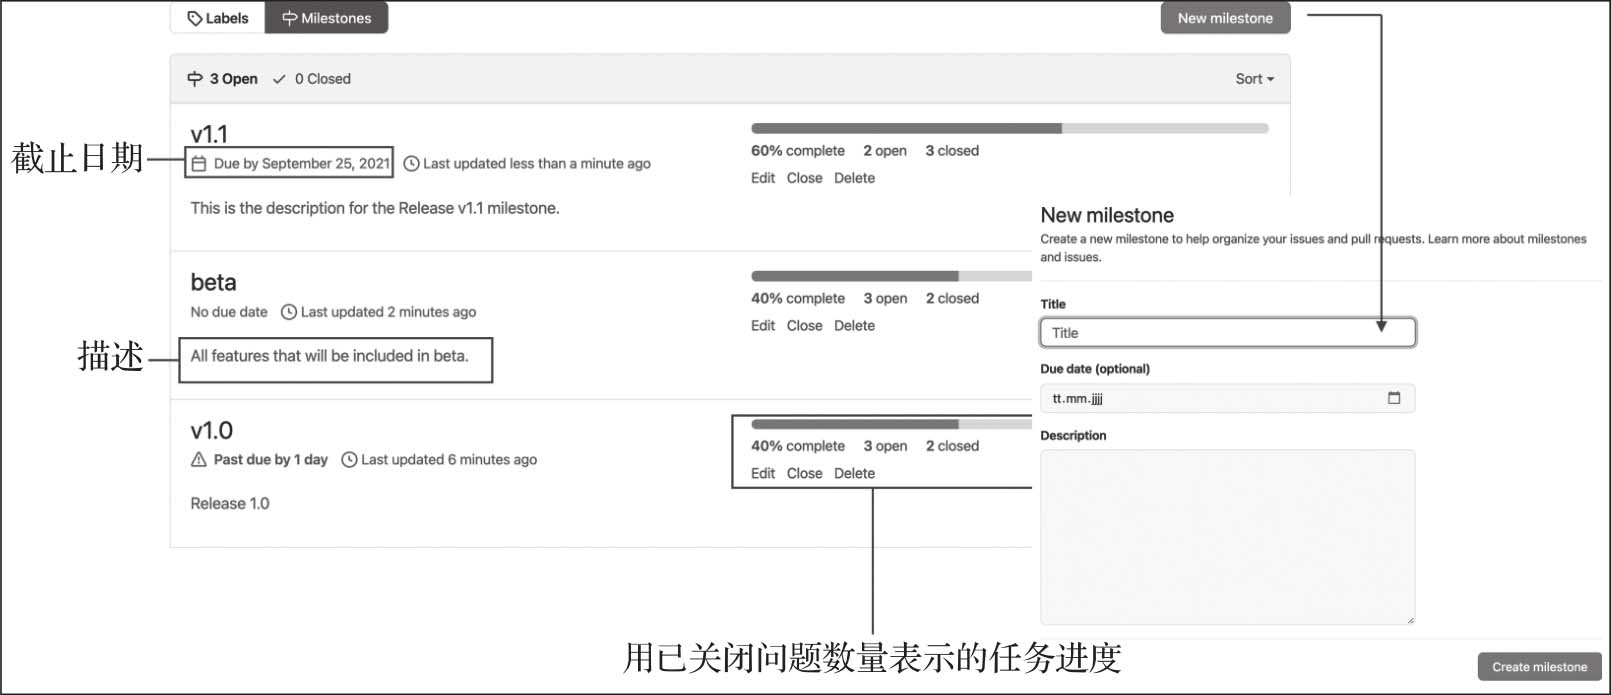Screen dimensions: 1611x695
Task: Edit the v1.1 milestone
Action: 763,178
